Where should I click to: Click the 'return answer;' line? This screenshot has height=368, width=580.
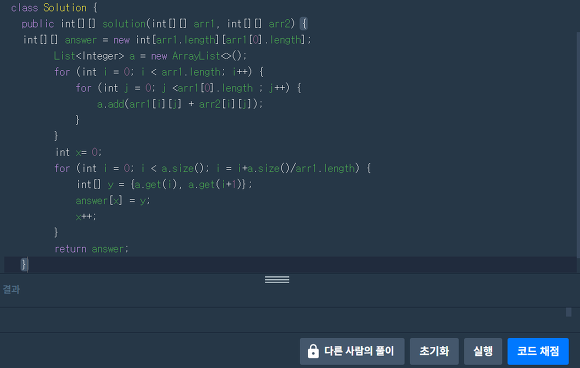(91, 249)
